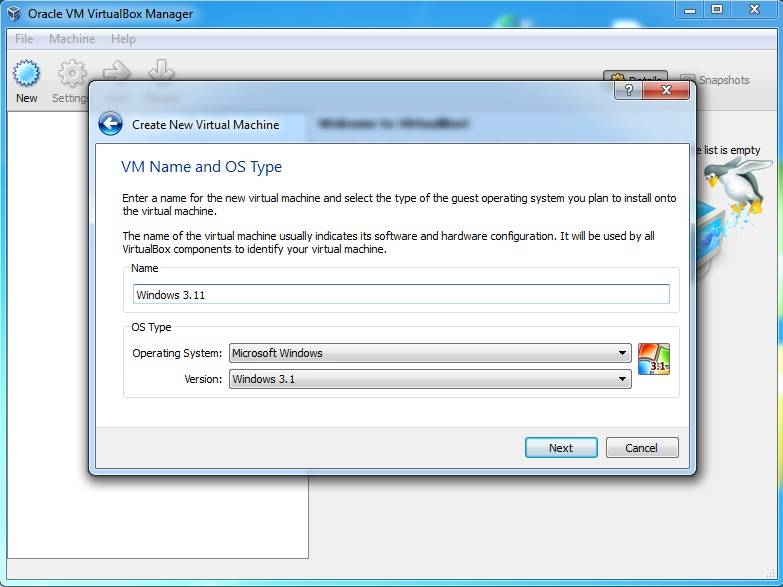Click the dialog's question mark help button
Viewport: 783px width, 587px height.
(628, 91)
